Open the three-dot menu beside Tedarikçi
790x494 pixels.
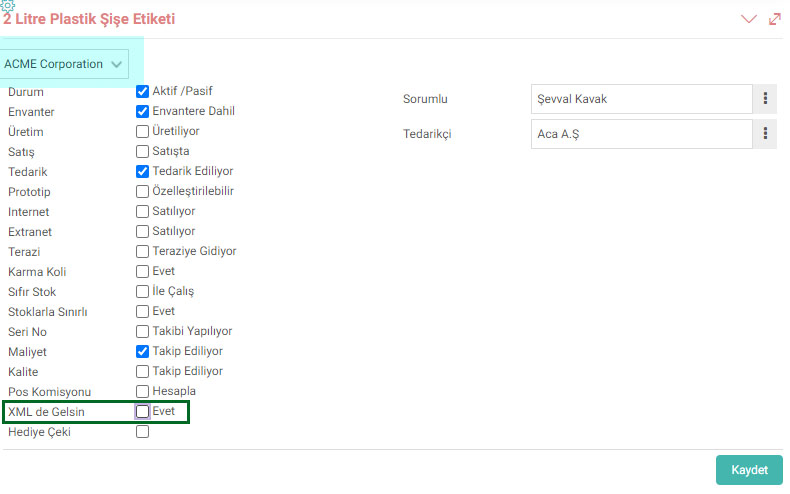[x=765, y=134]
